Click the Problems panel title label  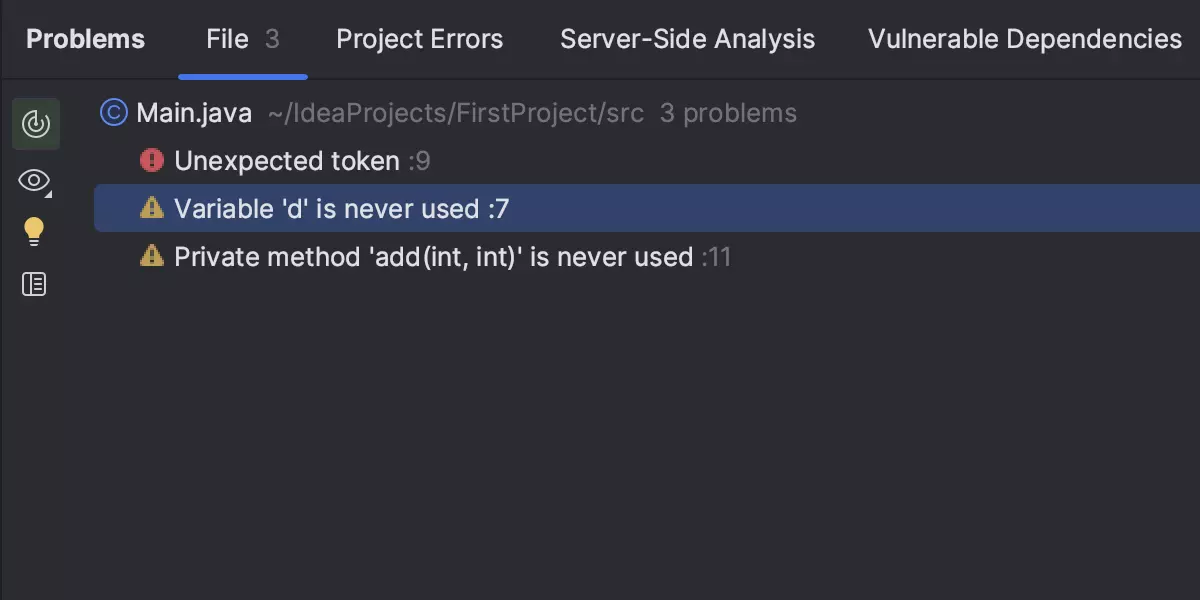click(x=85, y=39)
